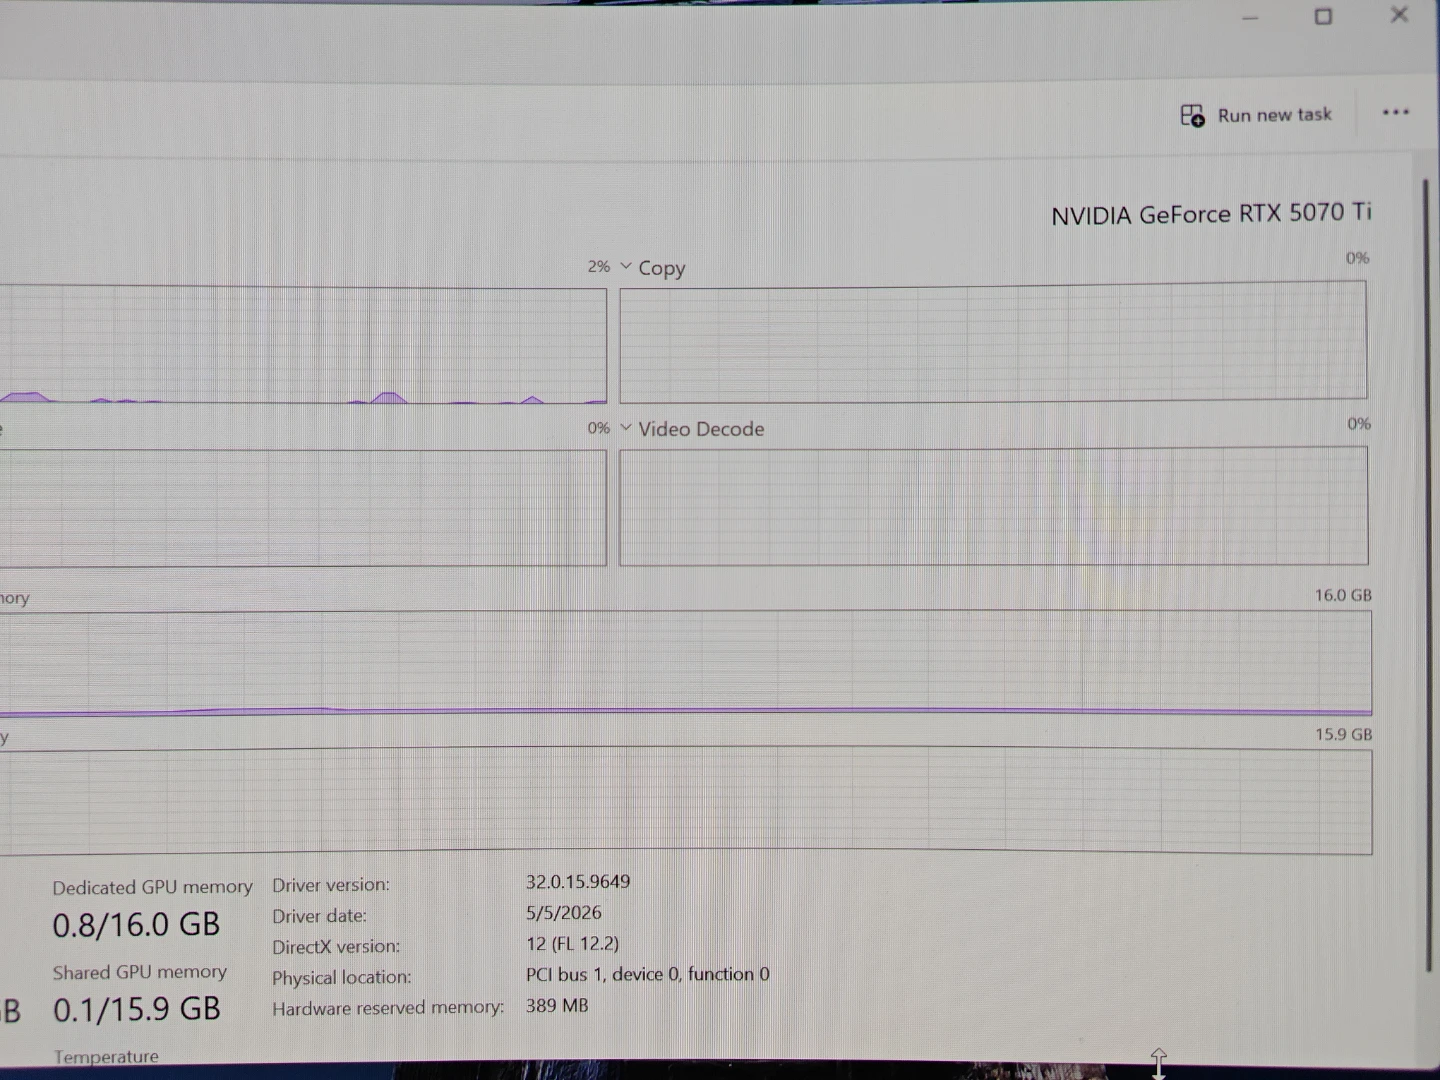Click the dedicated GPU memory 16.0 GB graph
This screenshot has height=1080, width=1440.
pos(686,663)
